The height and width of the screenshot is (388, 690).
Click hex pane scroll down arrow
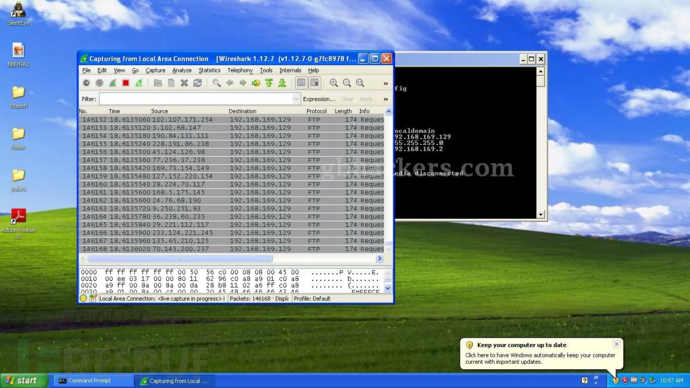(388, 288)
